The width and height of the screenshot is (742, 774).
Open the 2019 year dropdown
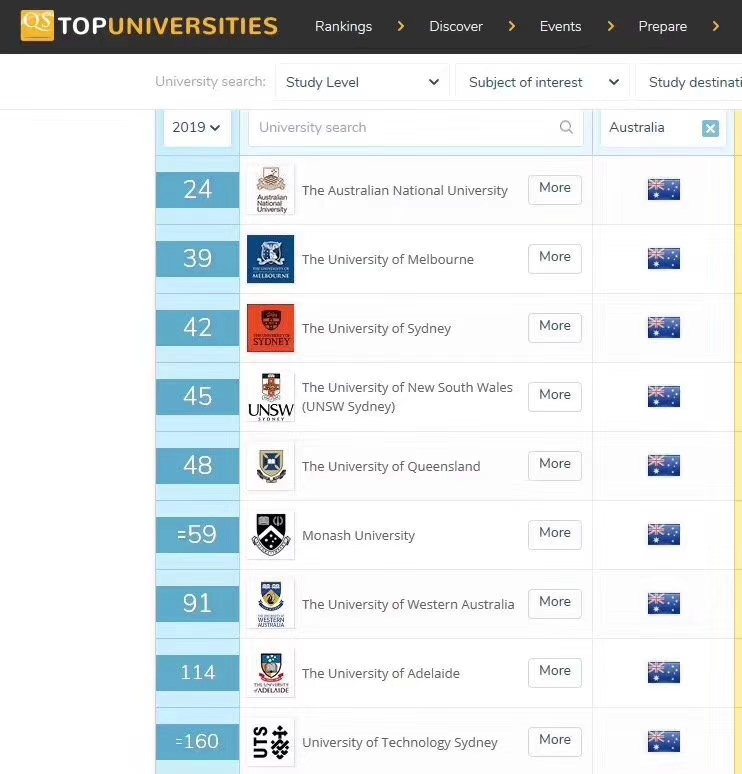(197, 127)
